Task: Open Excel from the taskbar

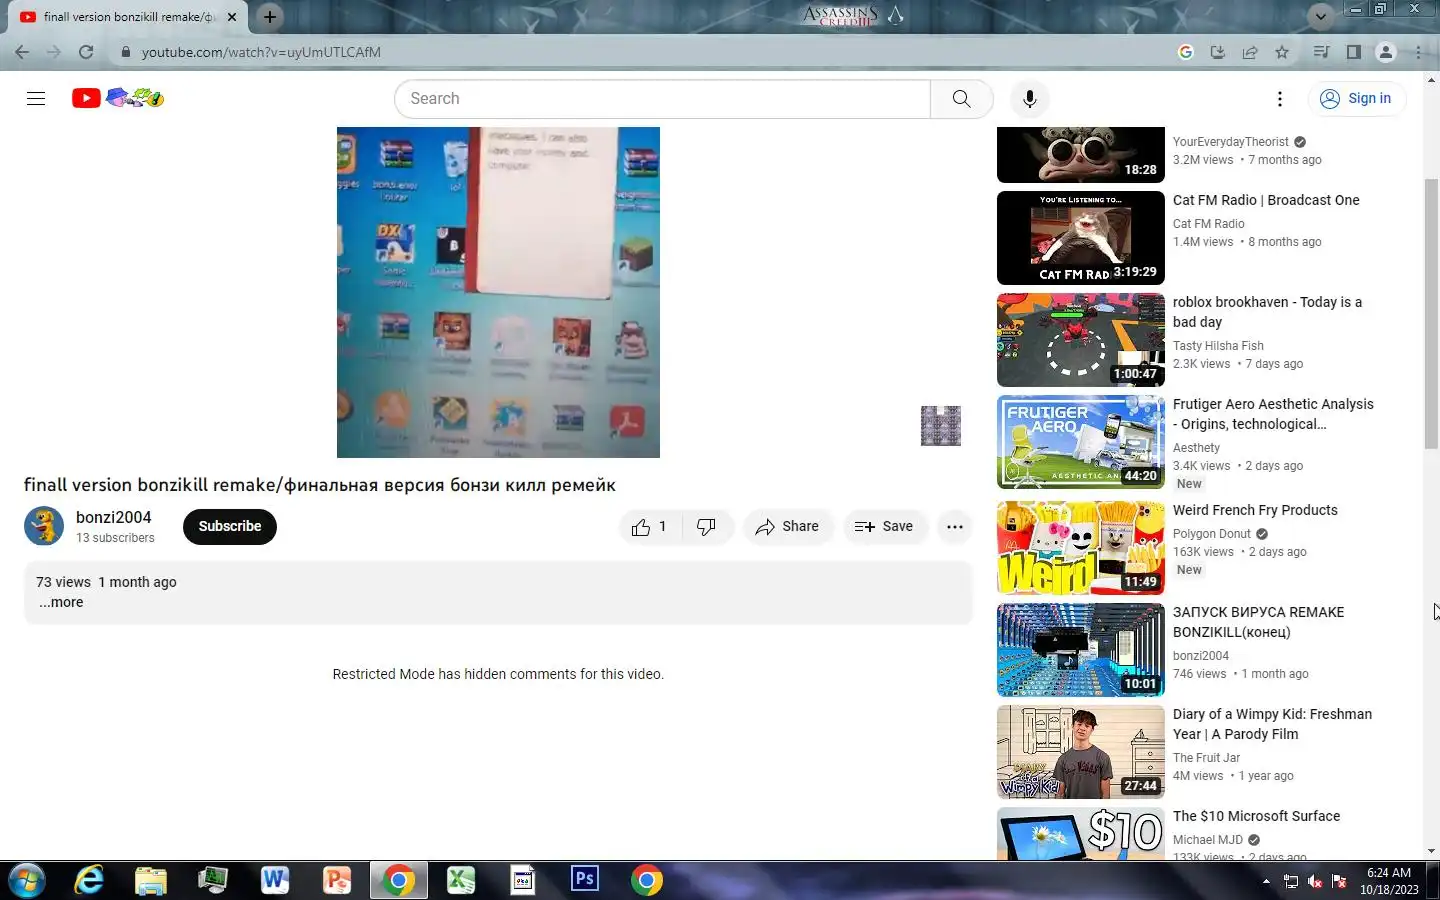Action: (x=460, y=880)
